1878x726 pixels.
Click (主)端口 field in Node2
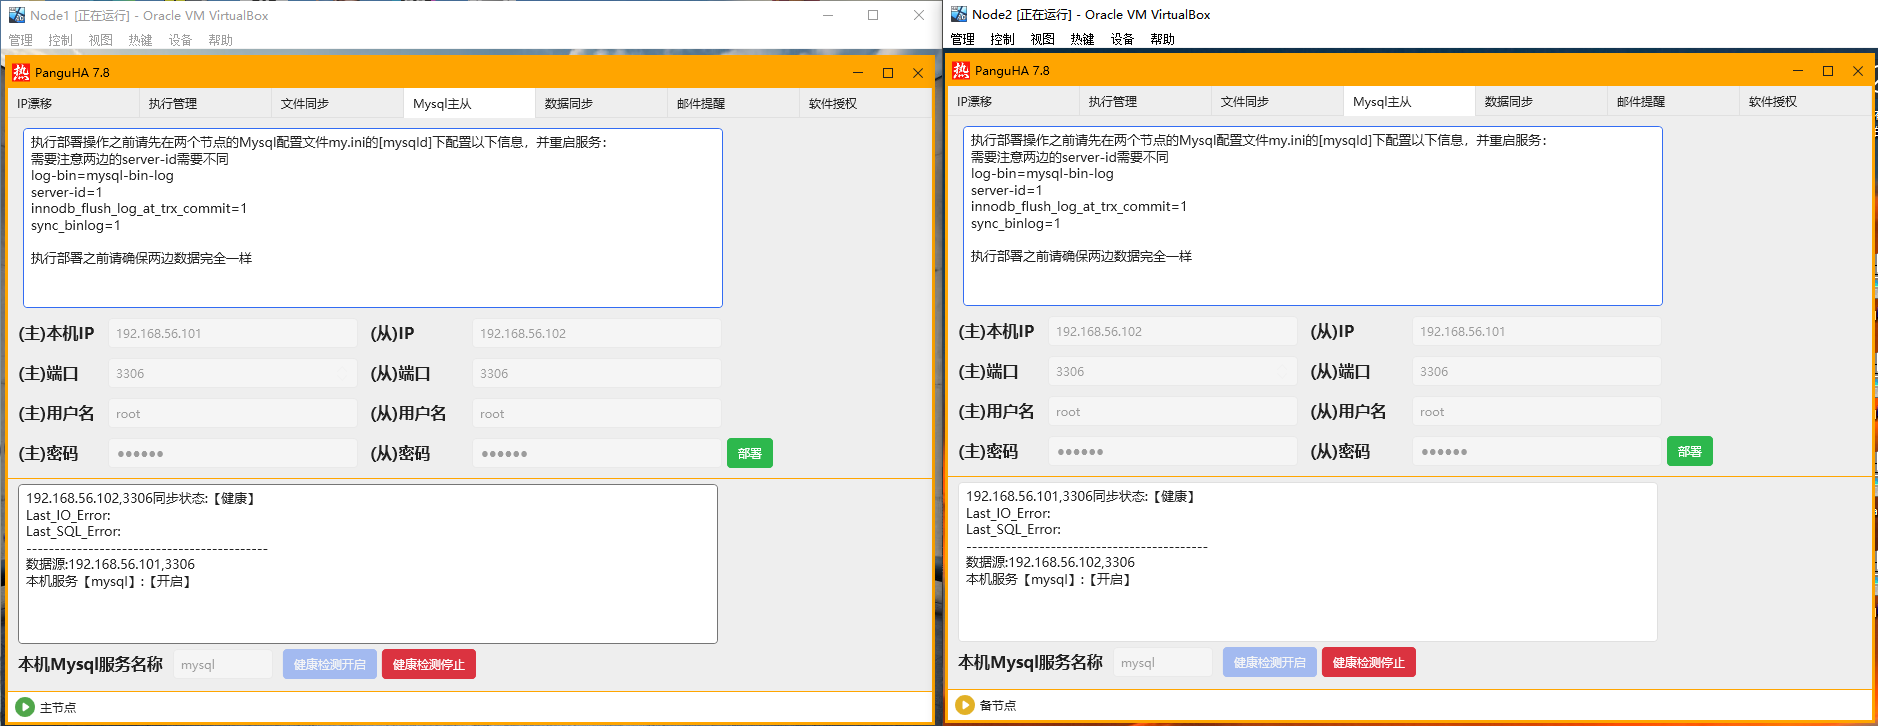click(x=1173, y=371)
